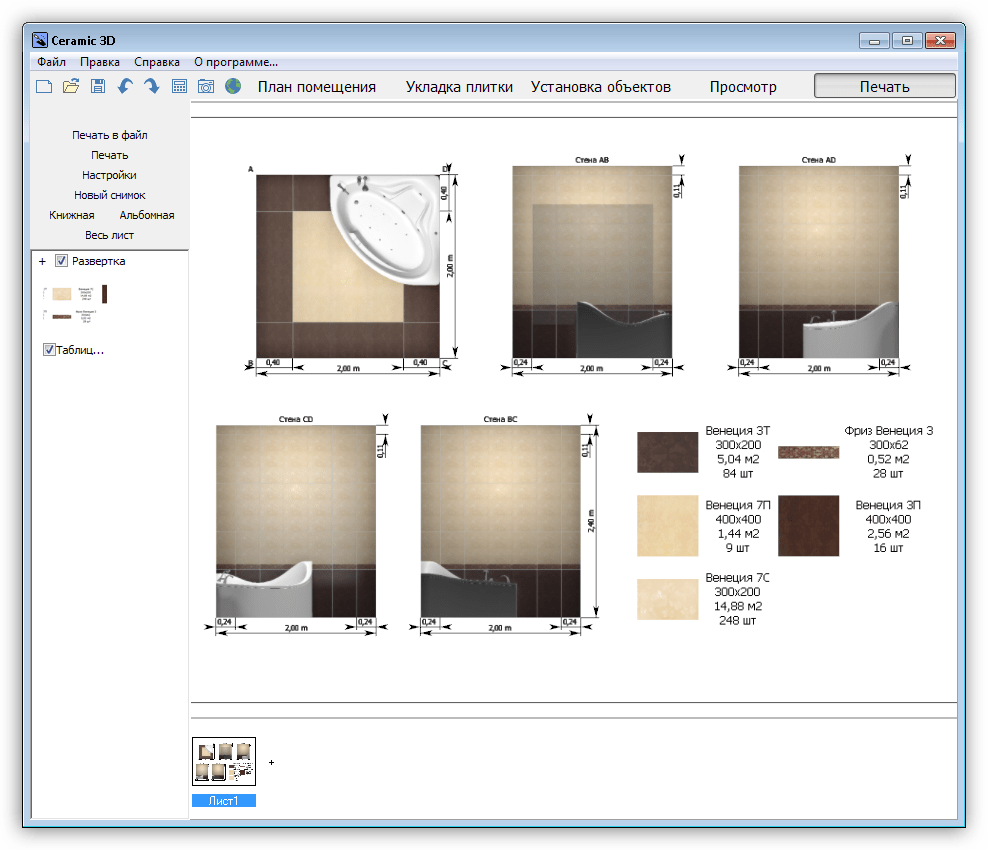Toggle the Таблиц... checkbox
Screen dimensions: 988x850
[x=49, y=349]
